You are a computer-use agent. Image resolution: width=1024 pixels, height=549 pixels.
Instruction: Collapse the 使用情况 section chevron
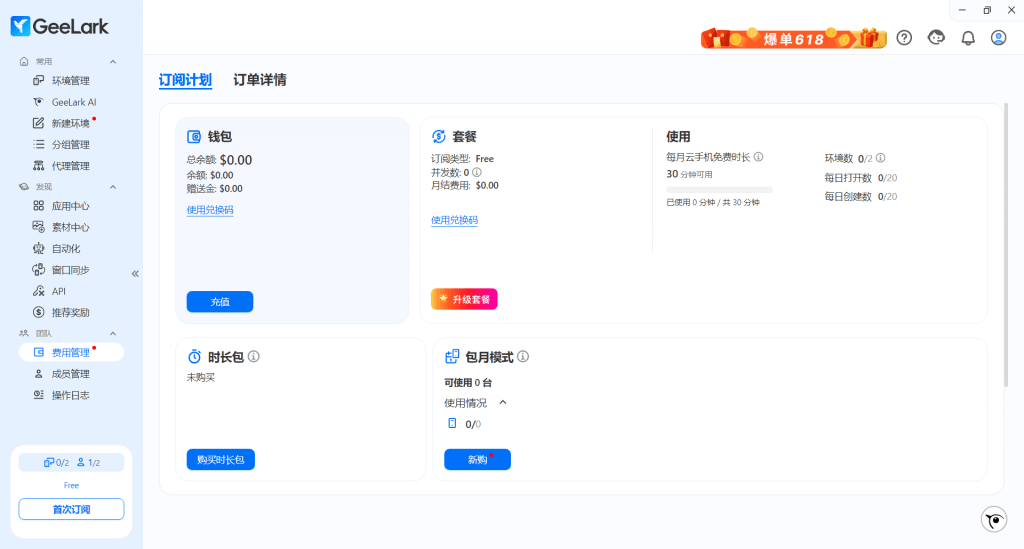(502, 403)
